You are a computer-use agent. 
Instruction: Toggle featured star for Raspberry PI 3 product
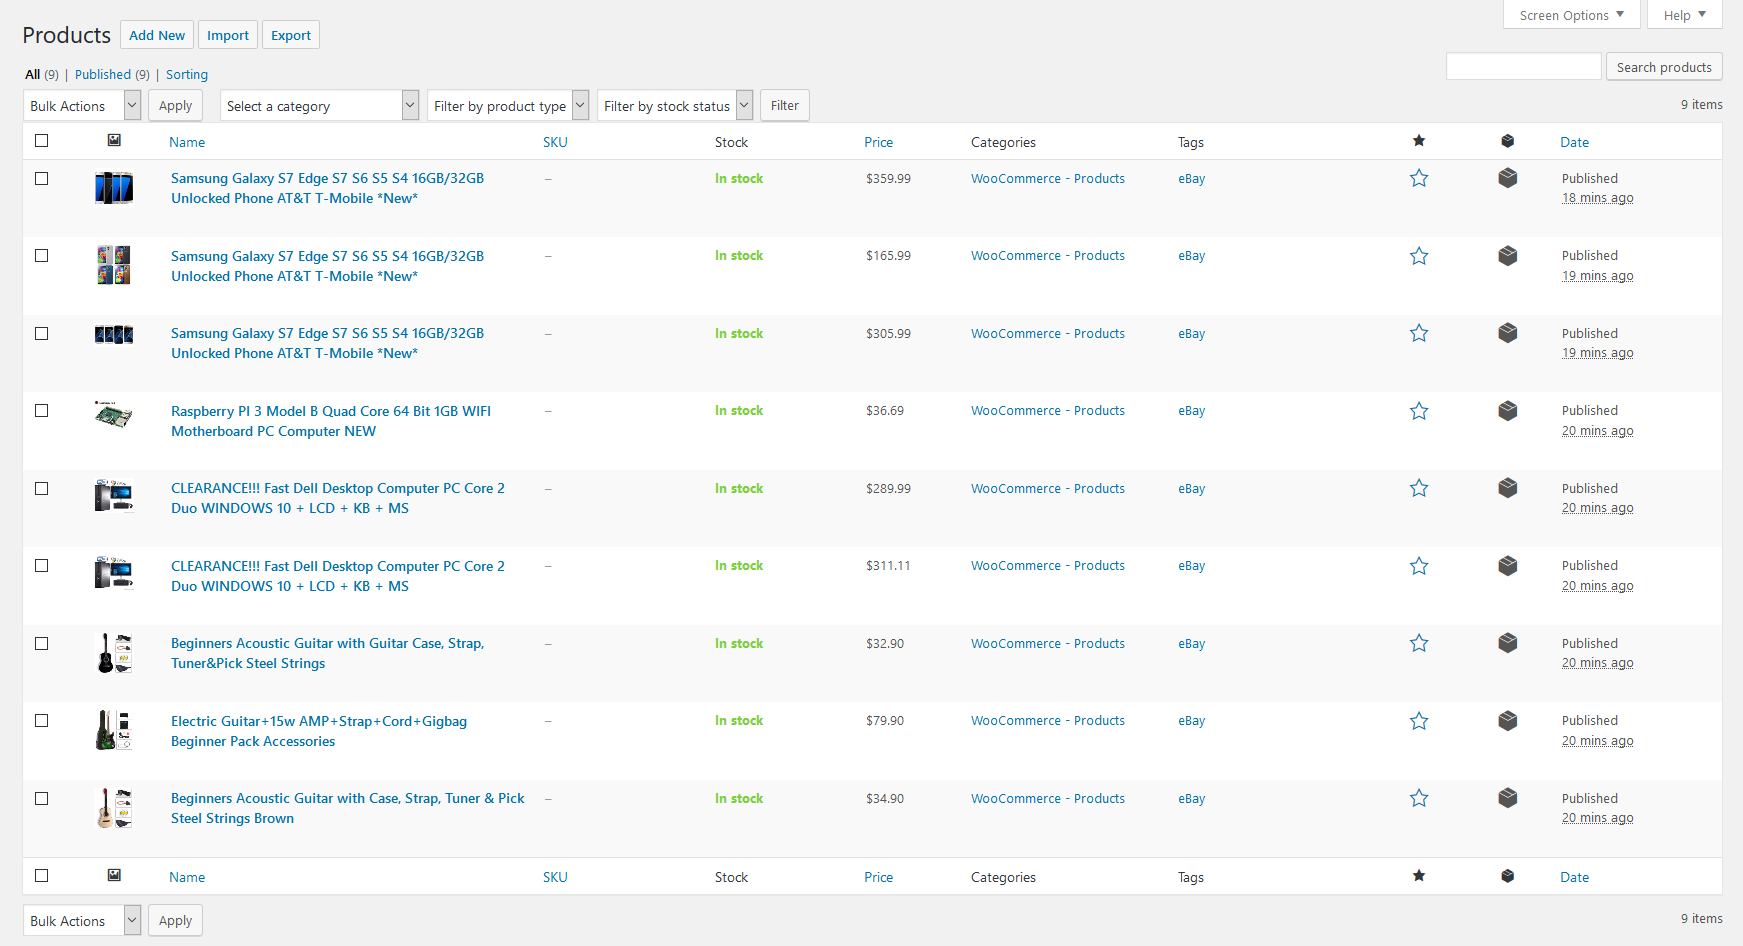pyautogui.click(x=1418, y=411)
